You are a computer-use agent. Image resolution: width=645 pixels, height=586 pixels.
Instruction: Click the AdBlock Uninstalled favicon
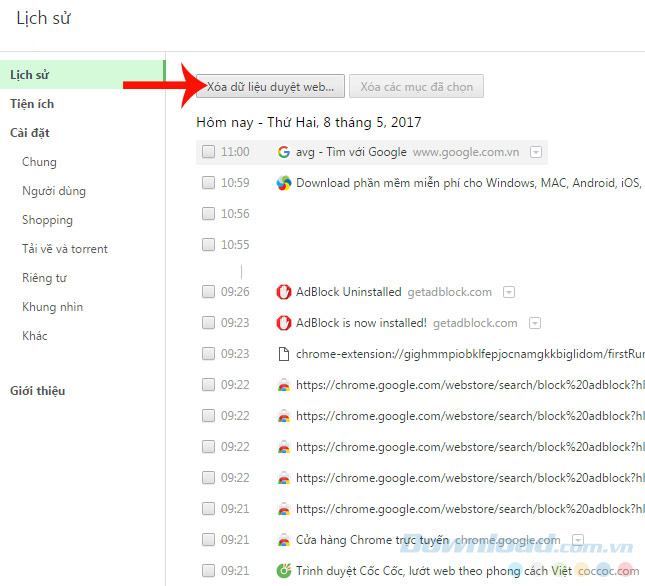pos(283,292)
